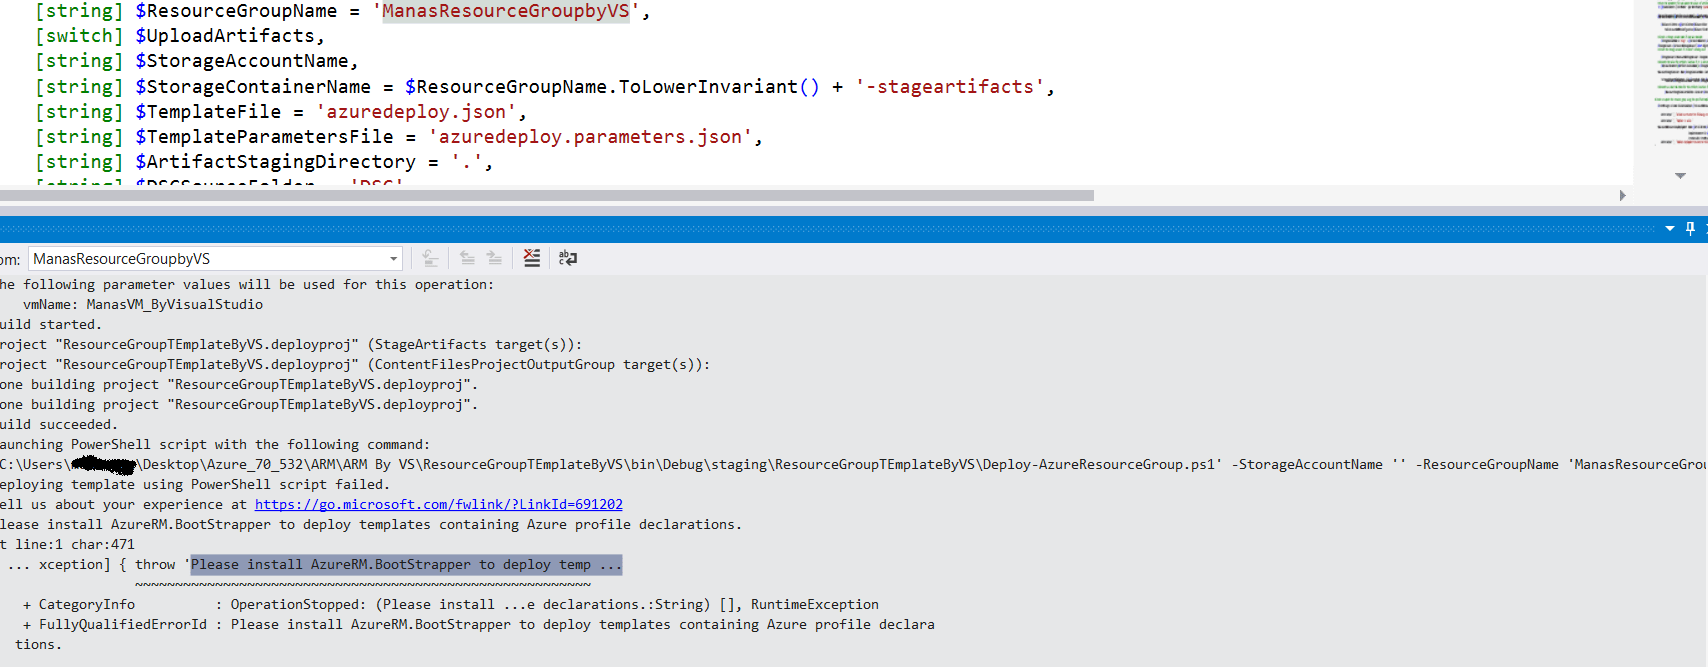Screen dimensions: 1708x667
Task: Toggle auto hide pin of Output window
Action: 1691,229
